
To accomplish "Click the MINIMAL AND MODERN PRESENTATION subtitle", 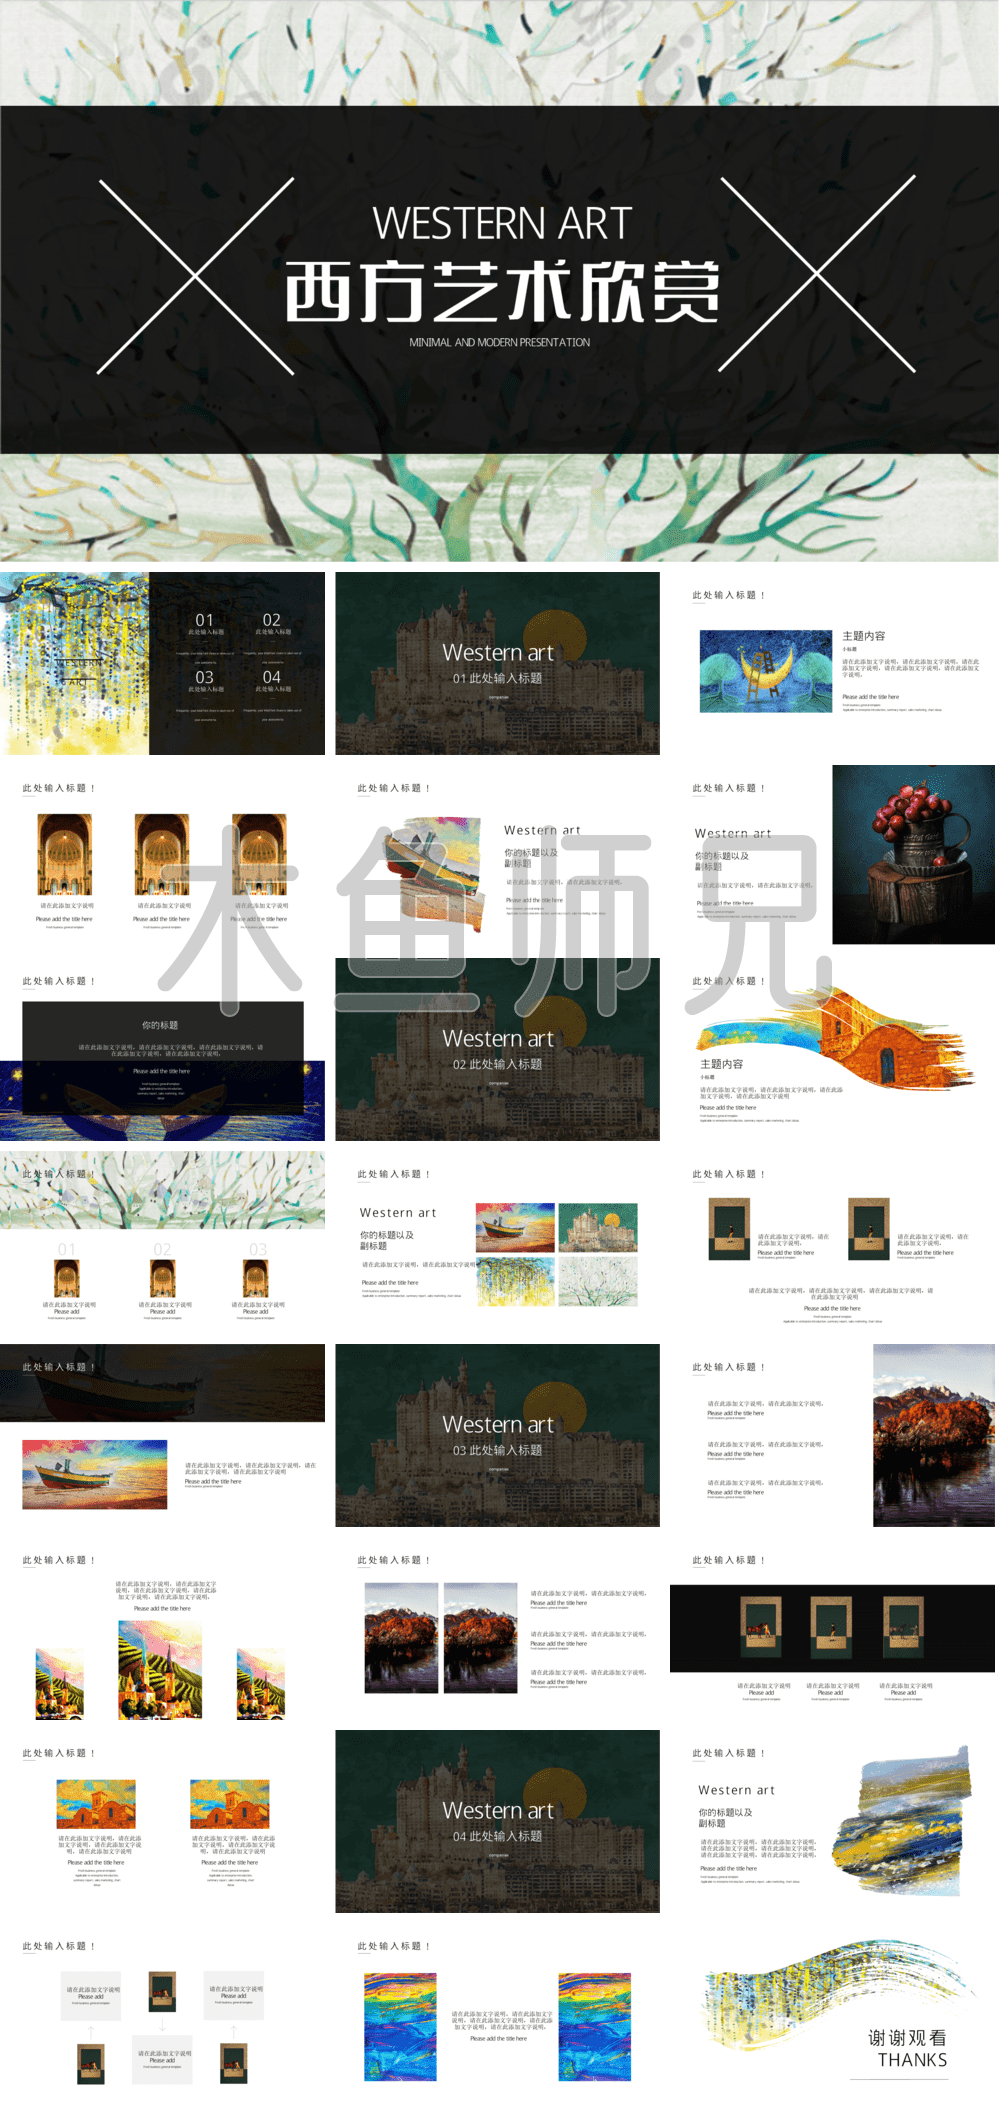I will click(x=499, y=342).
